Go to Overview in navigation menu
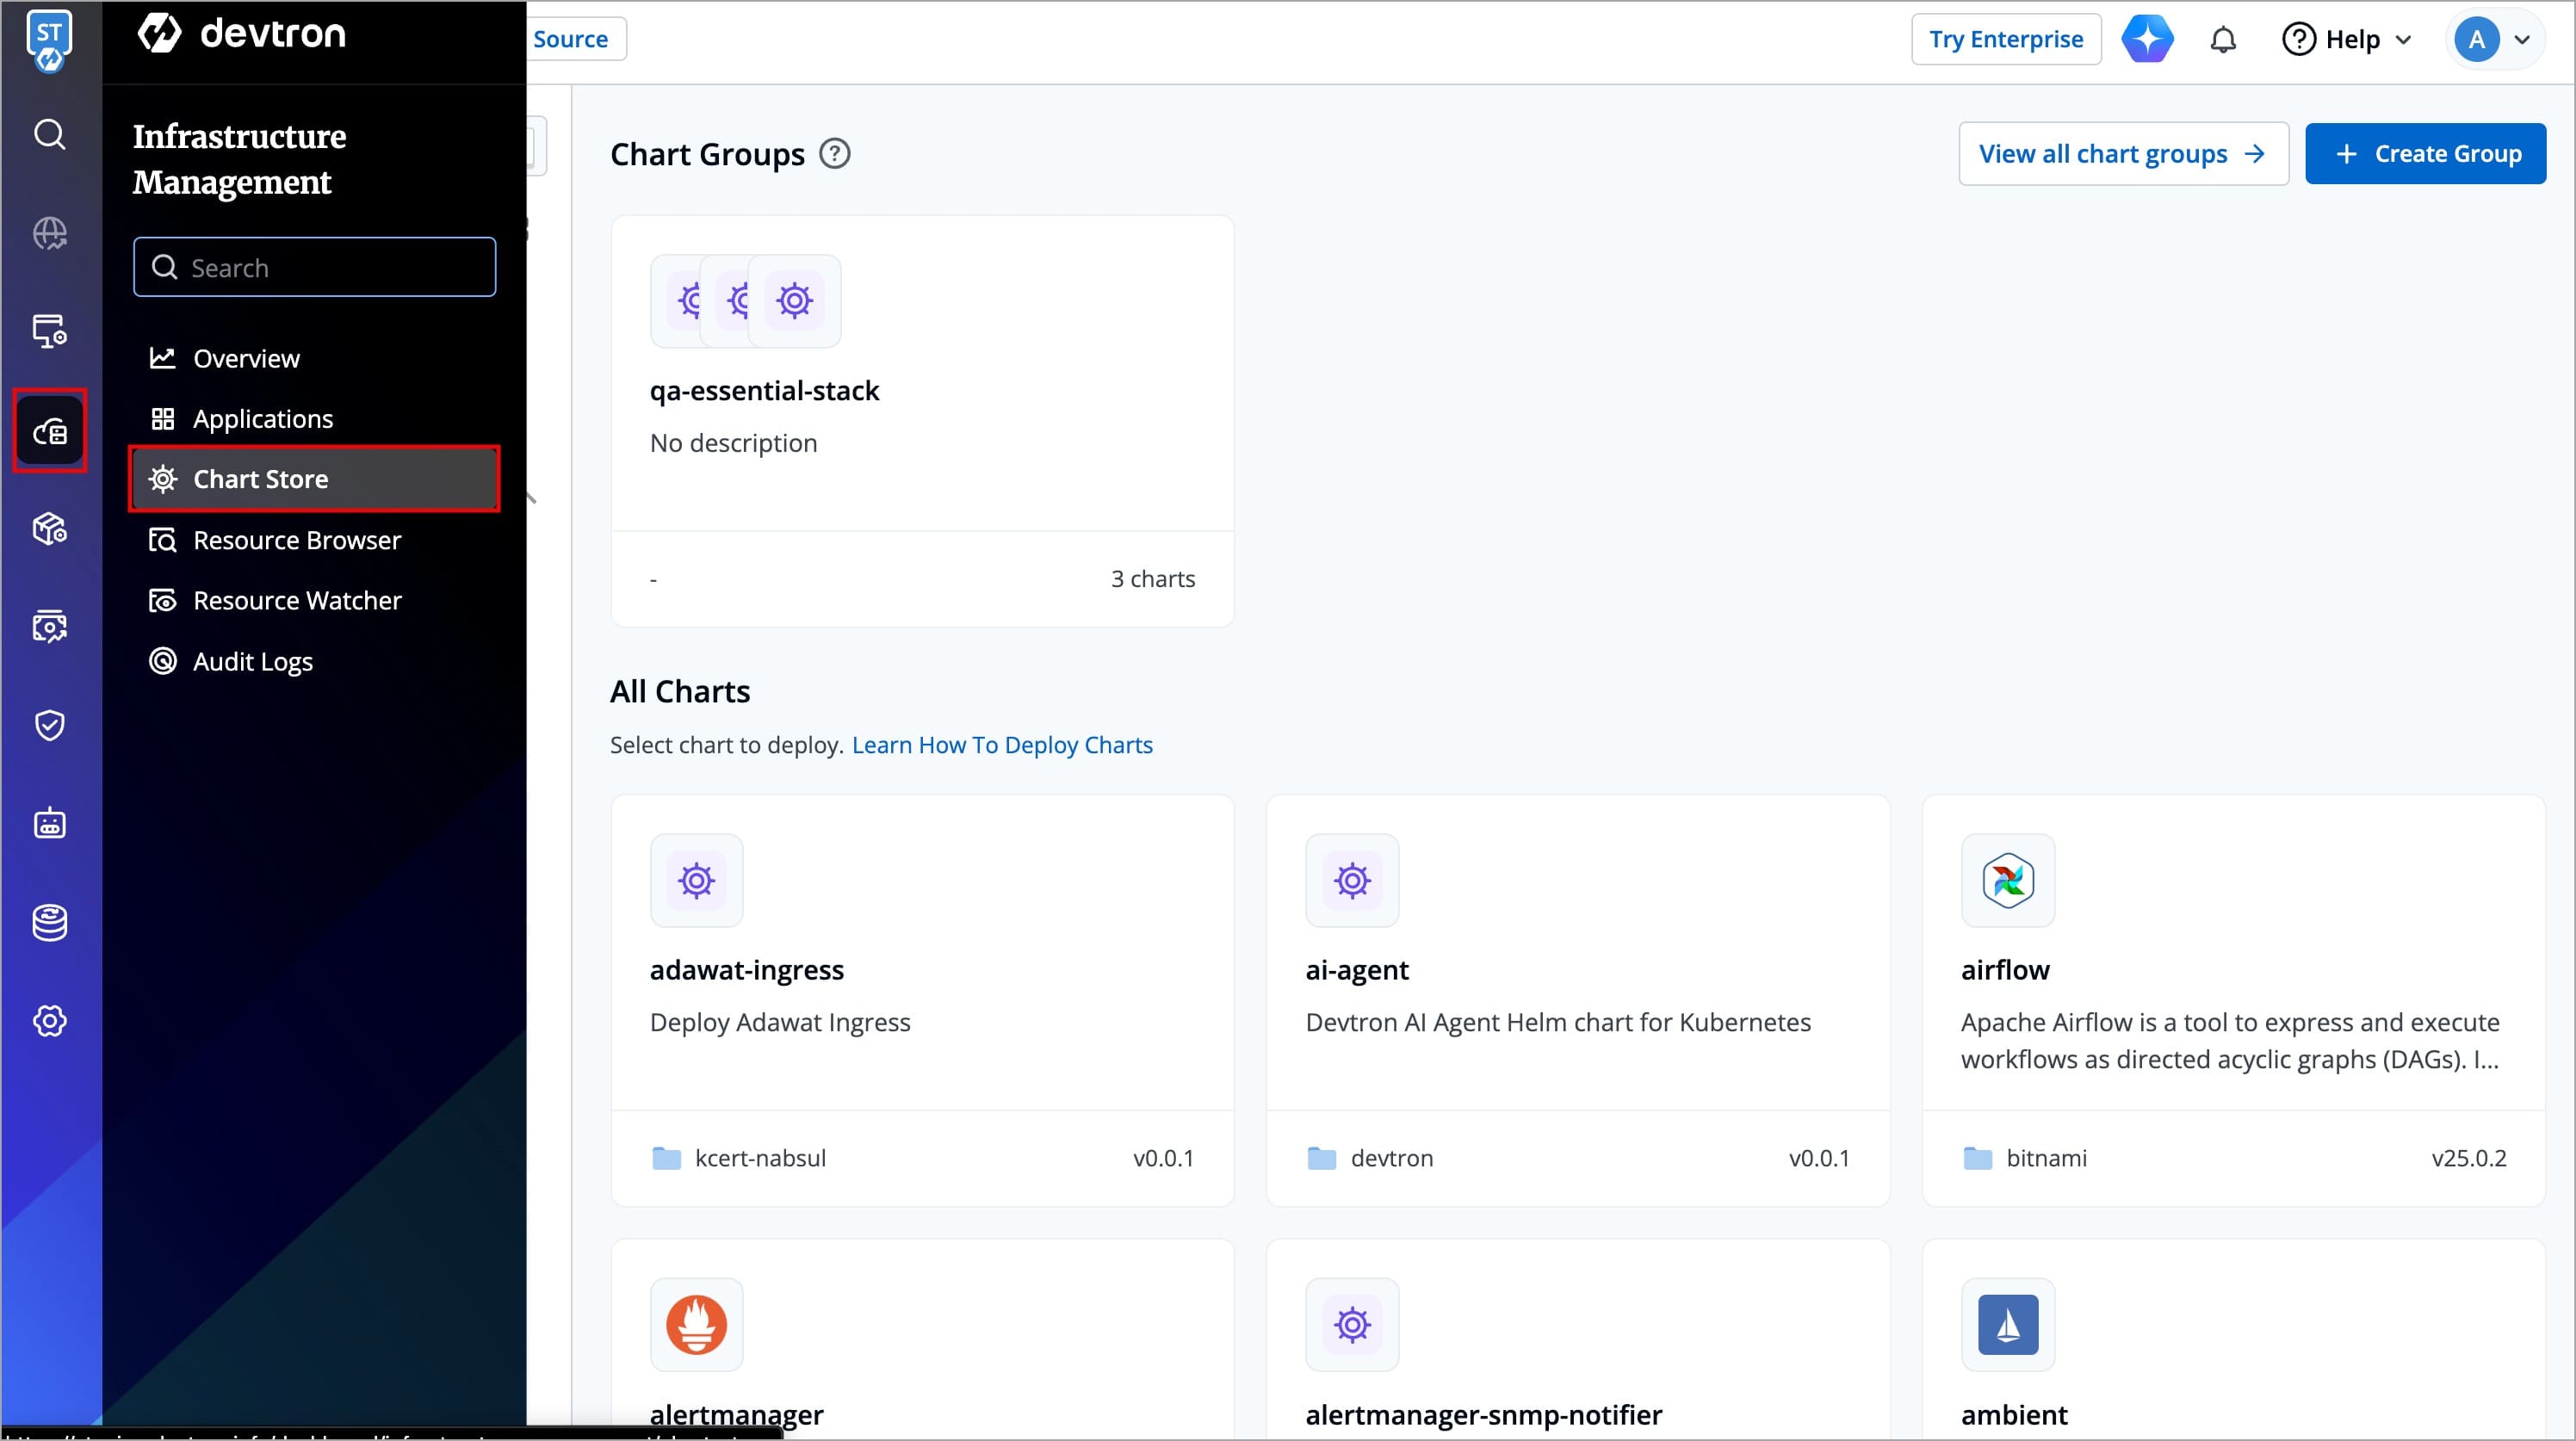Image resolution: width=2576 pixels, height=1441 pixels. [x=246, y=358]
